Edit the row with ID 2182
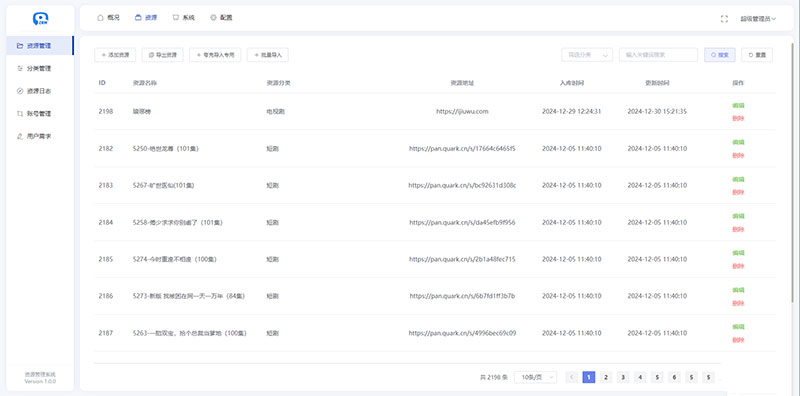Viewport: 800px width, 396px height. click(x=738, y=142)
